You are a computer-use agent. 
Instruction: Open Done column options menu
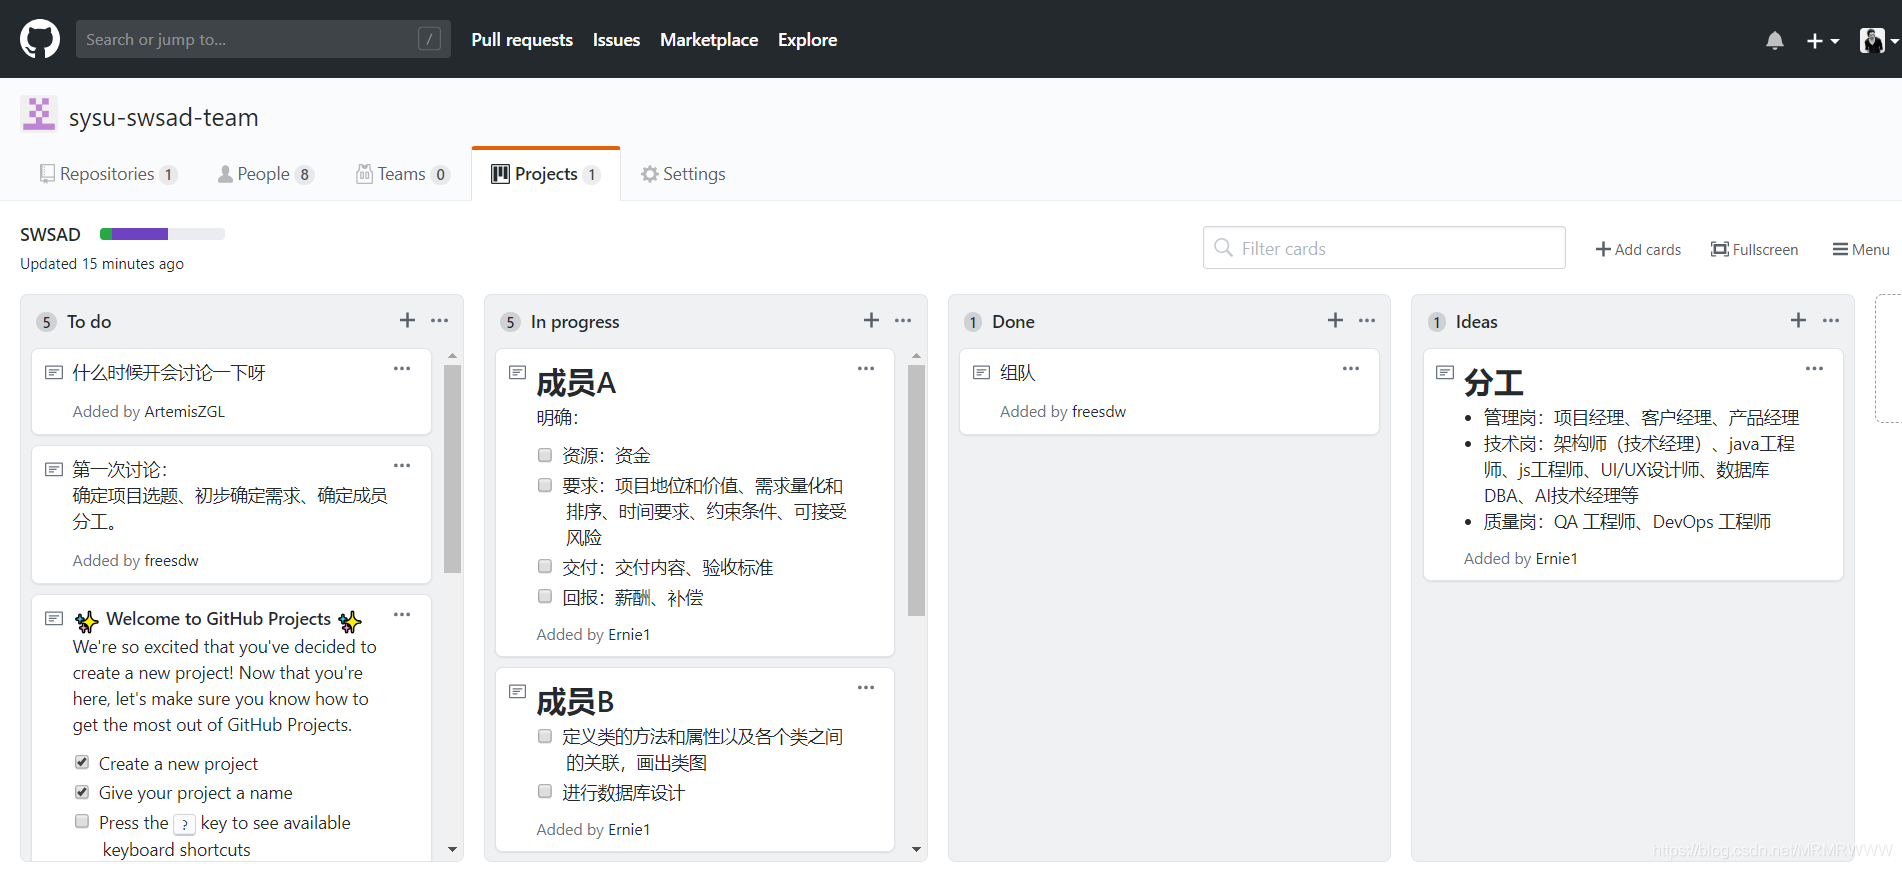[1367, 320]
